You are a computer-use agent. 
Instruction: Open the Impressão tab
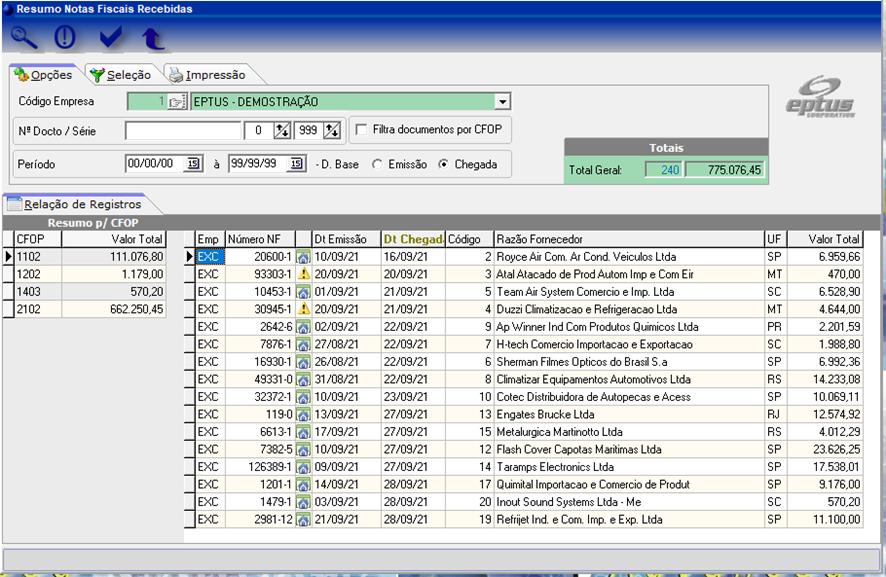click(x=206, y=75)
